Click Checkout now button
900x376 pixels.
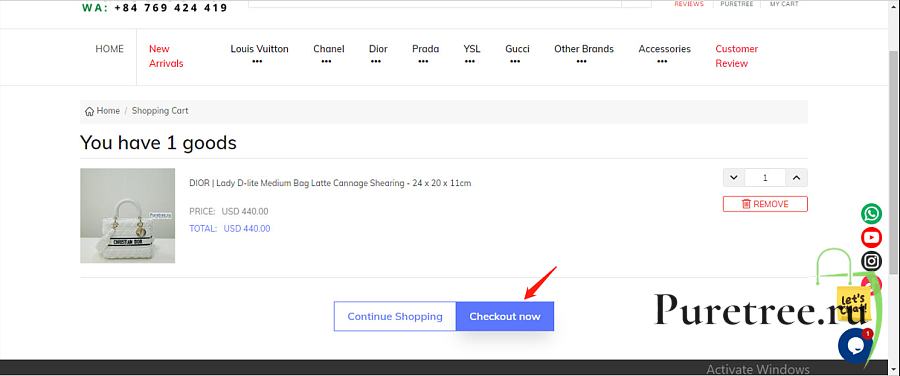505,316
